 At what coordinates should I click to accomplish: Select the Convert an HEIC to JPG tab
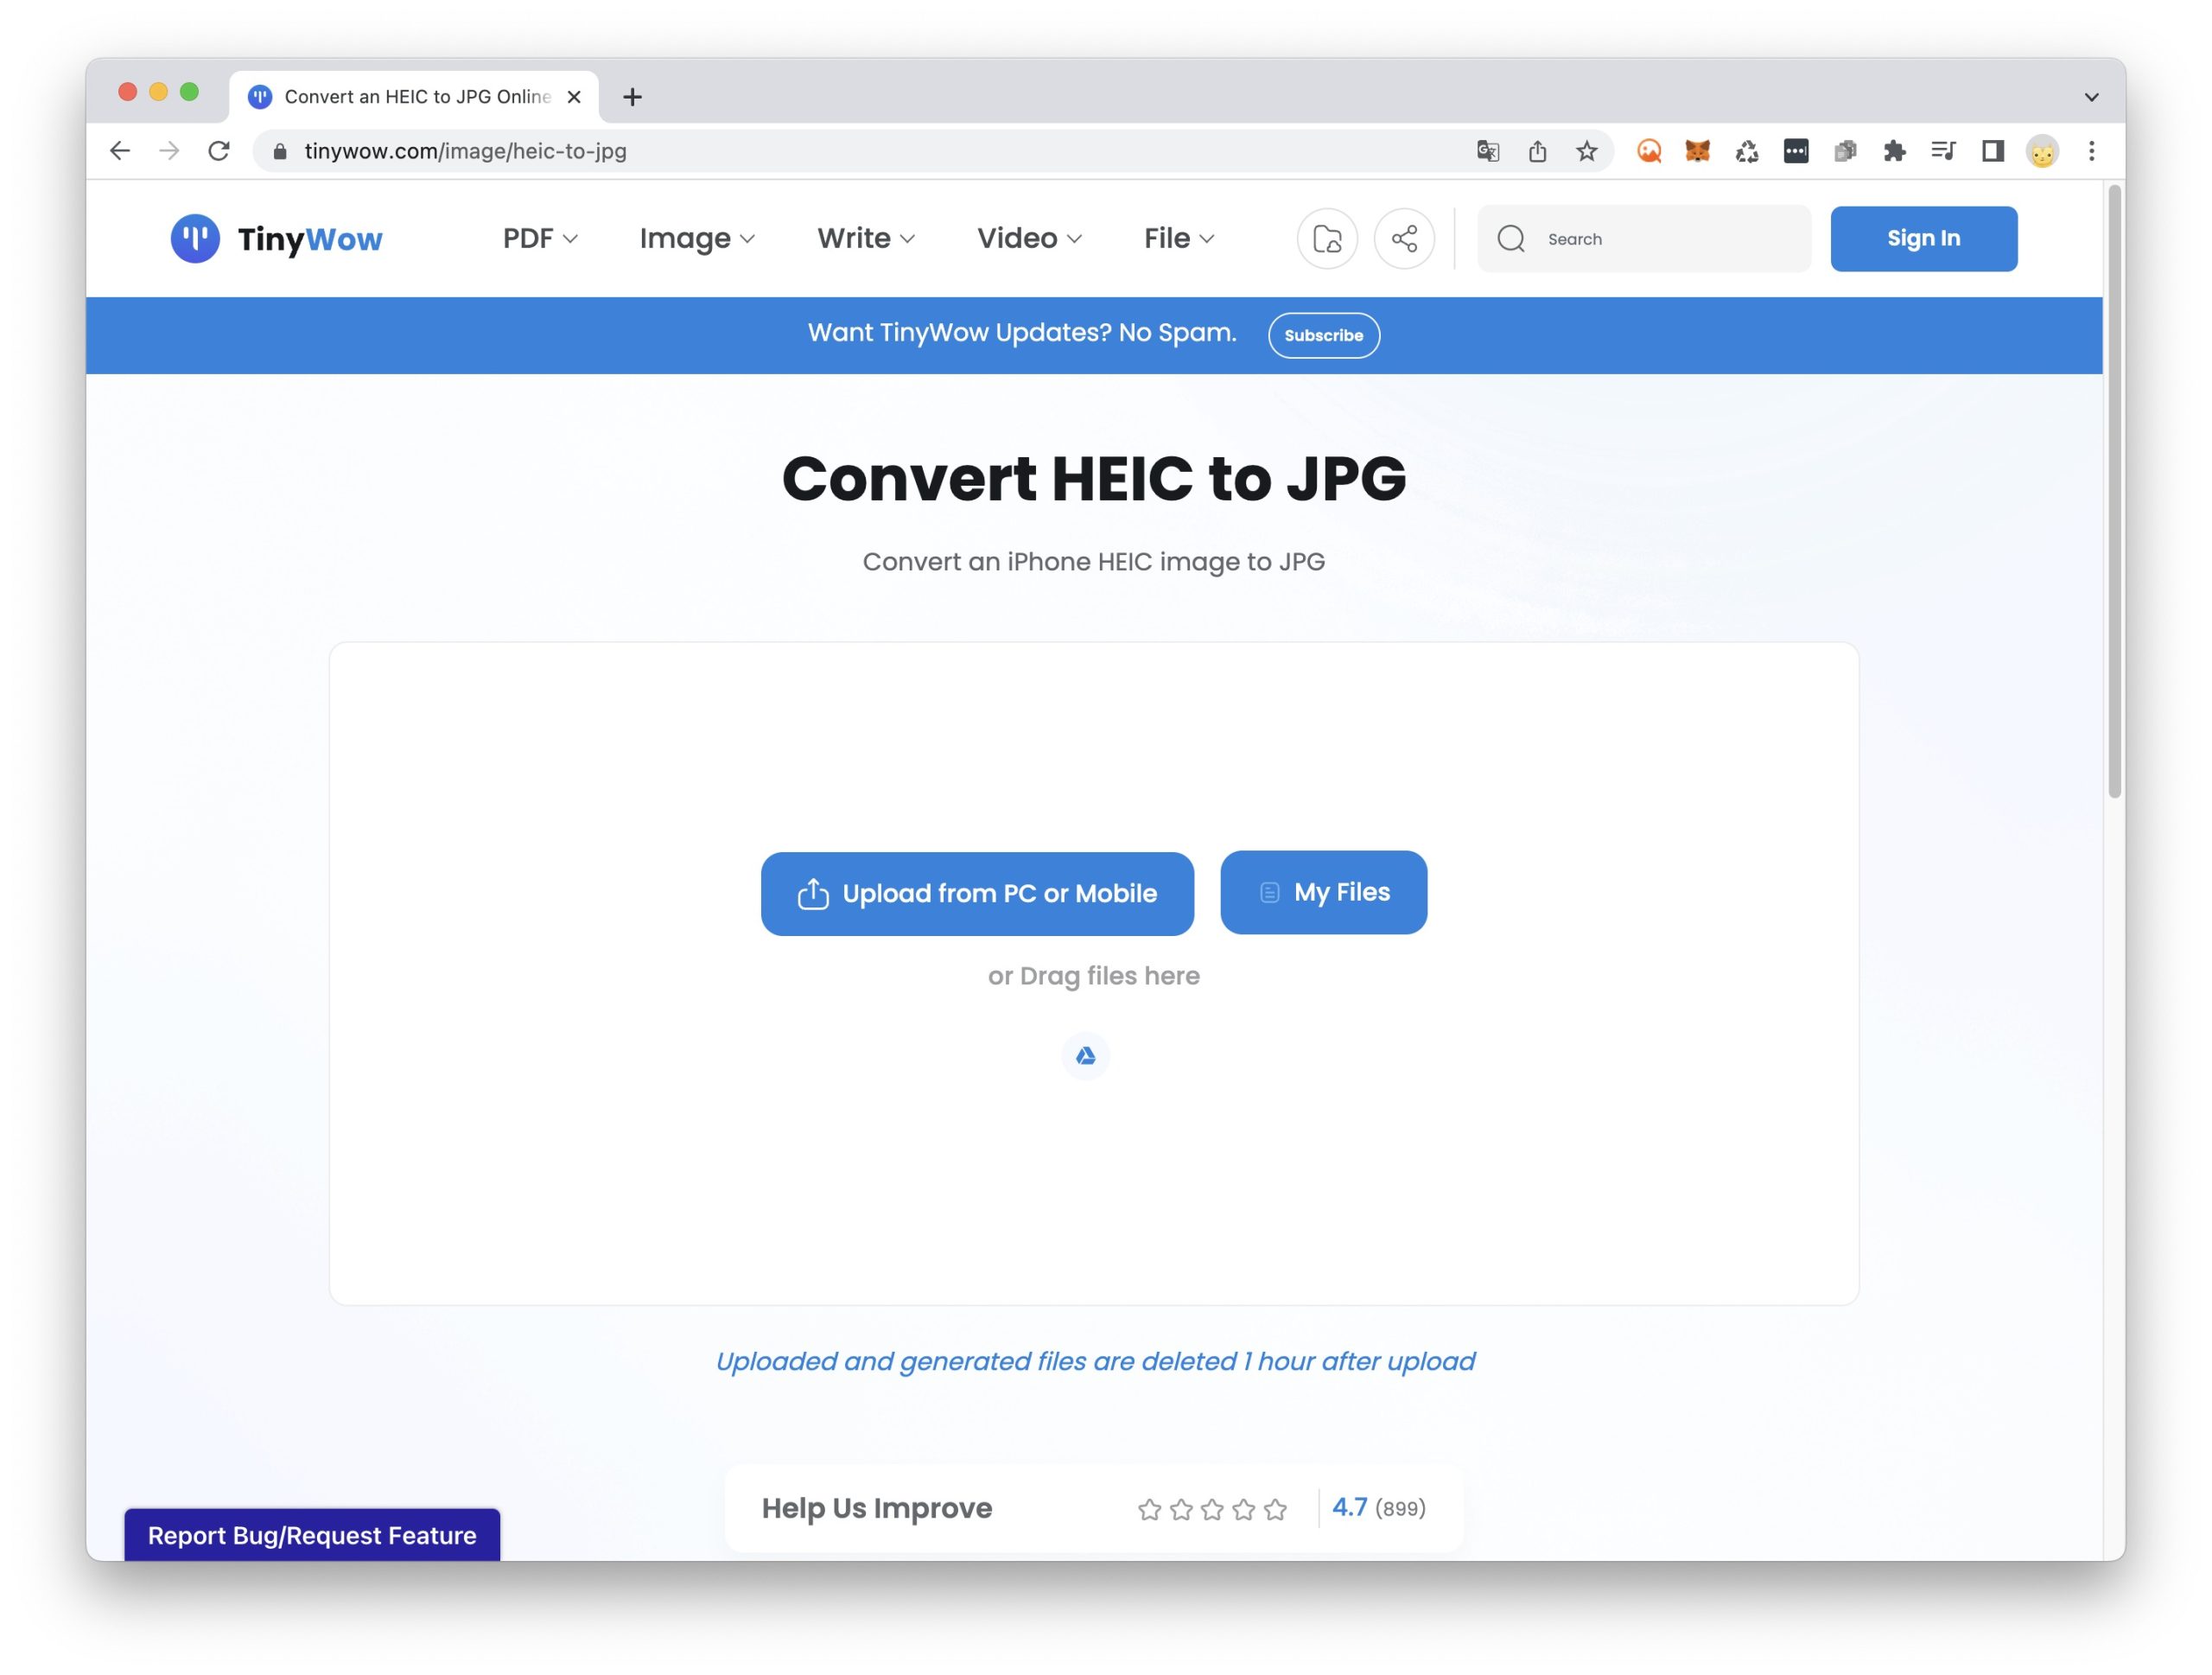(x=415, y=97)
